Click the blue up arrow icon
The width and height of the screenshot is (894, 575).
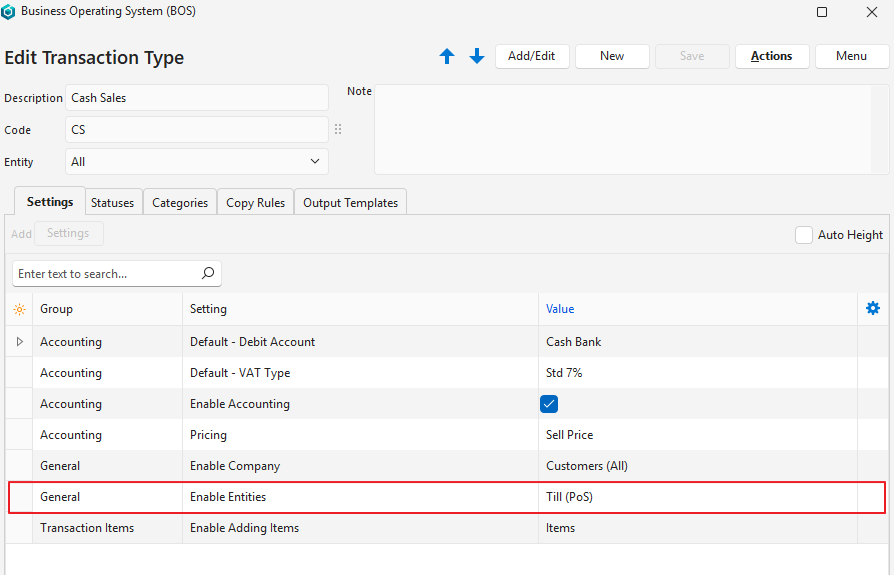tap(447, 57)
